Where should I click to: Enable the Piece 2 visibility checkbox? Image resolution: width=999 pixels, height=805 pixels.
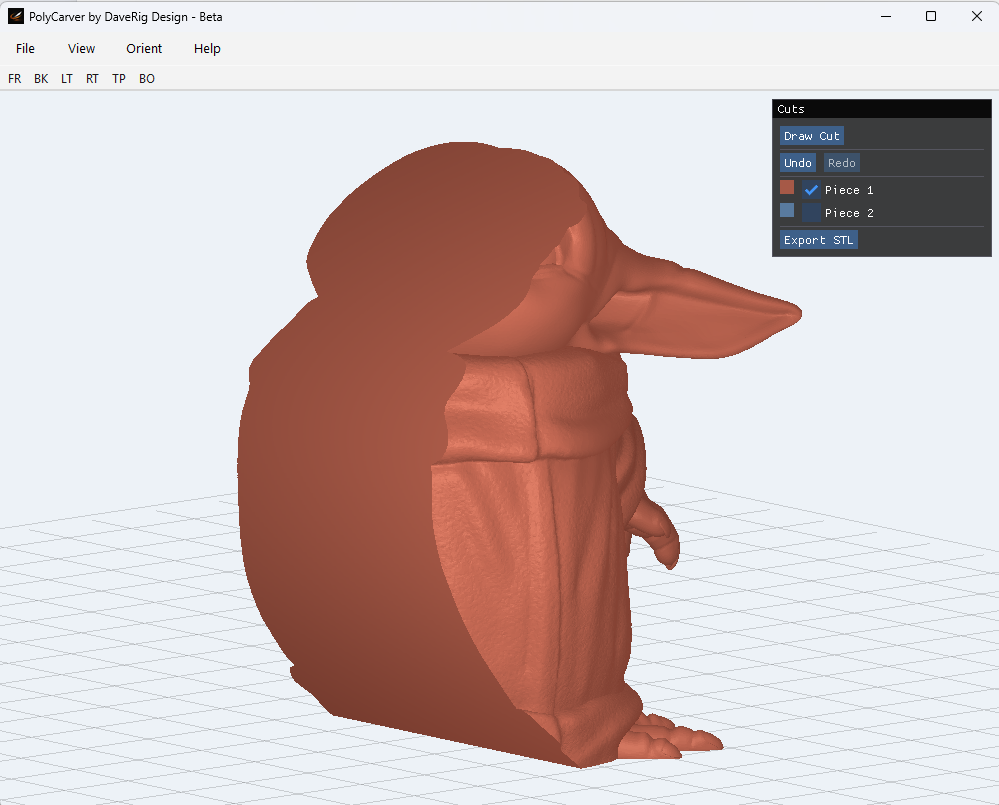[811, 212]
